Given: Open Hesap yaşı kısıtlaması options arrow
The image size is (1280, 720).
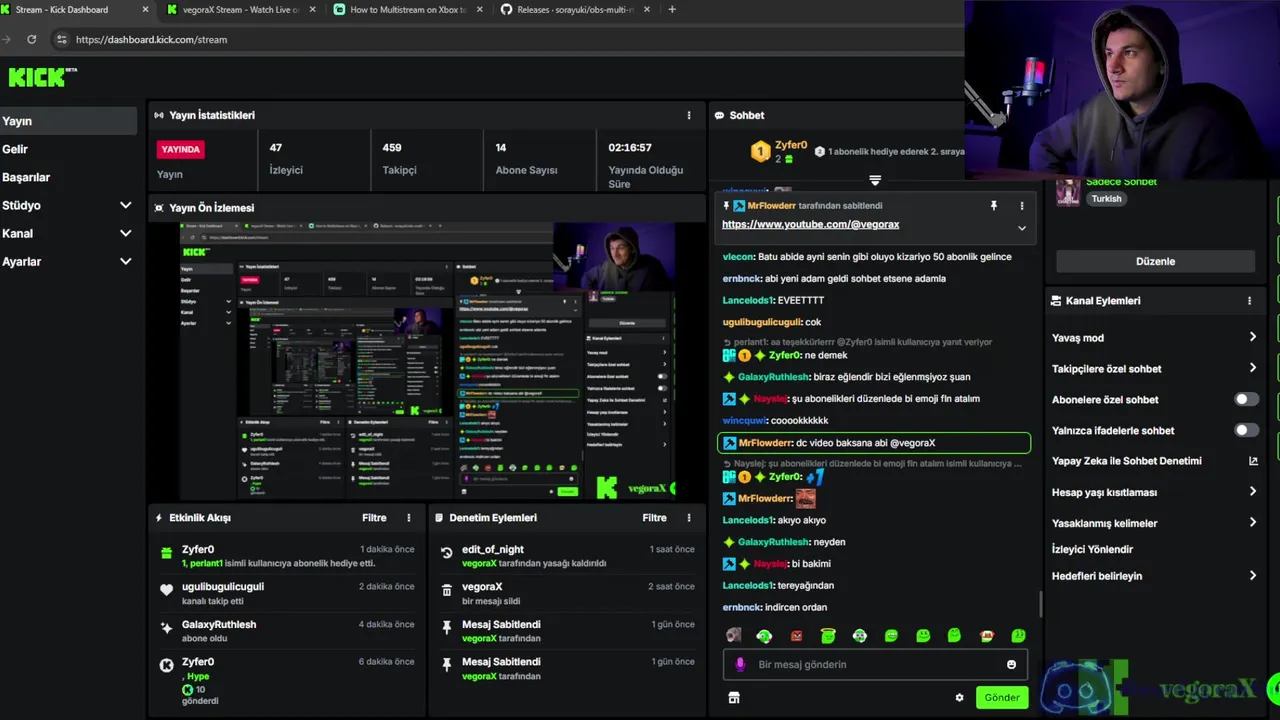Looking at the screenshot, I should coord(1252,492).
